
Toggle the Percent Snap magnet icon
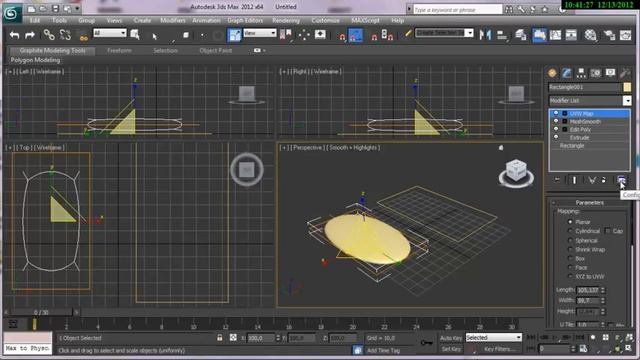pos(374,36)
